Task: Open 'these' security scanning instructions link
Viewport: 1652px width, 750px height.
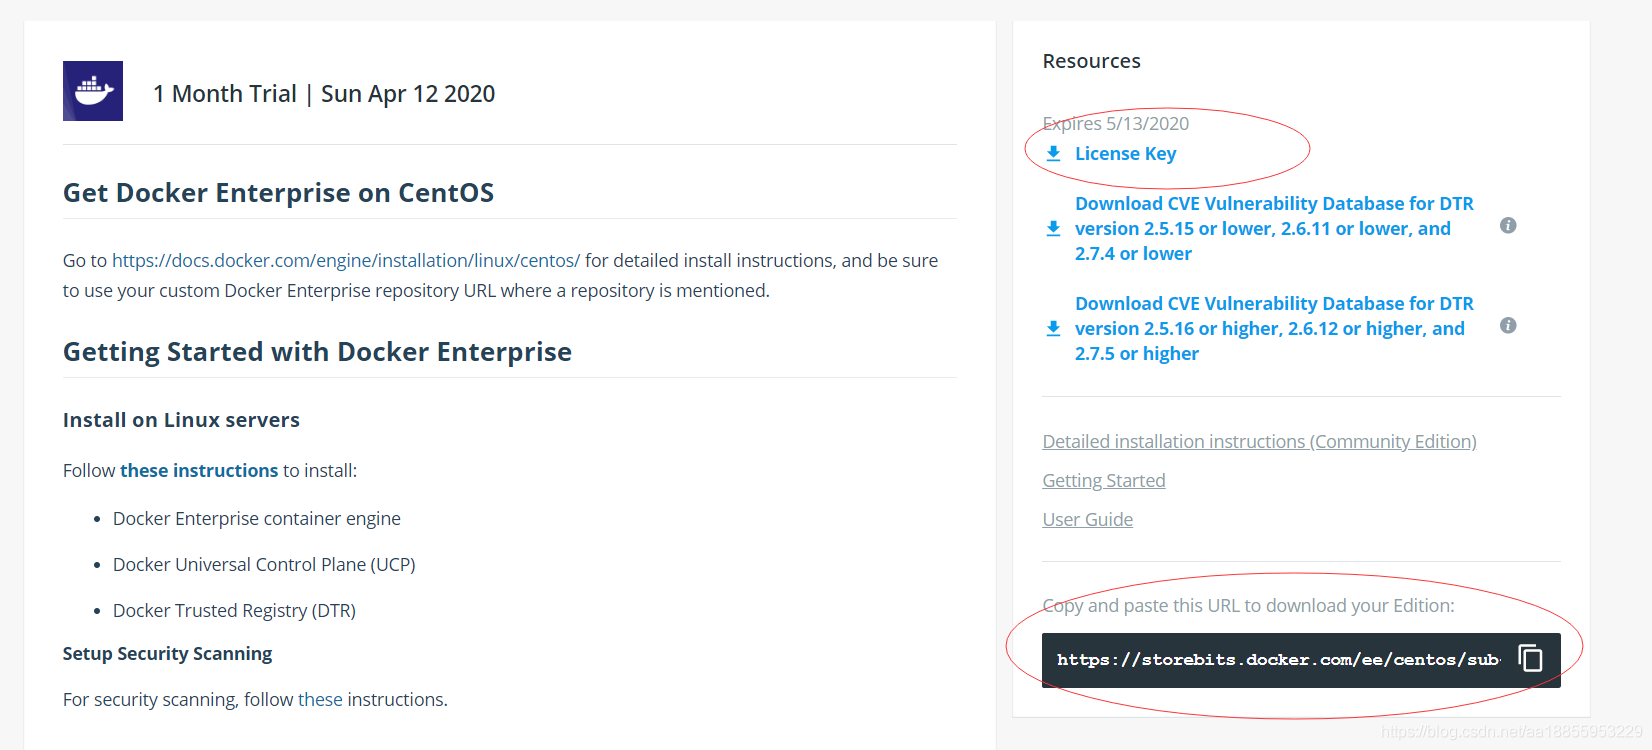Action: pyautogui.click(x=320, y=699)
